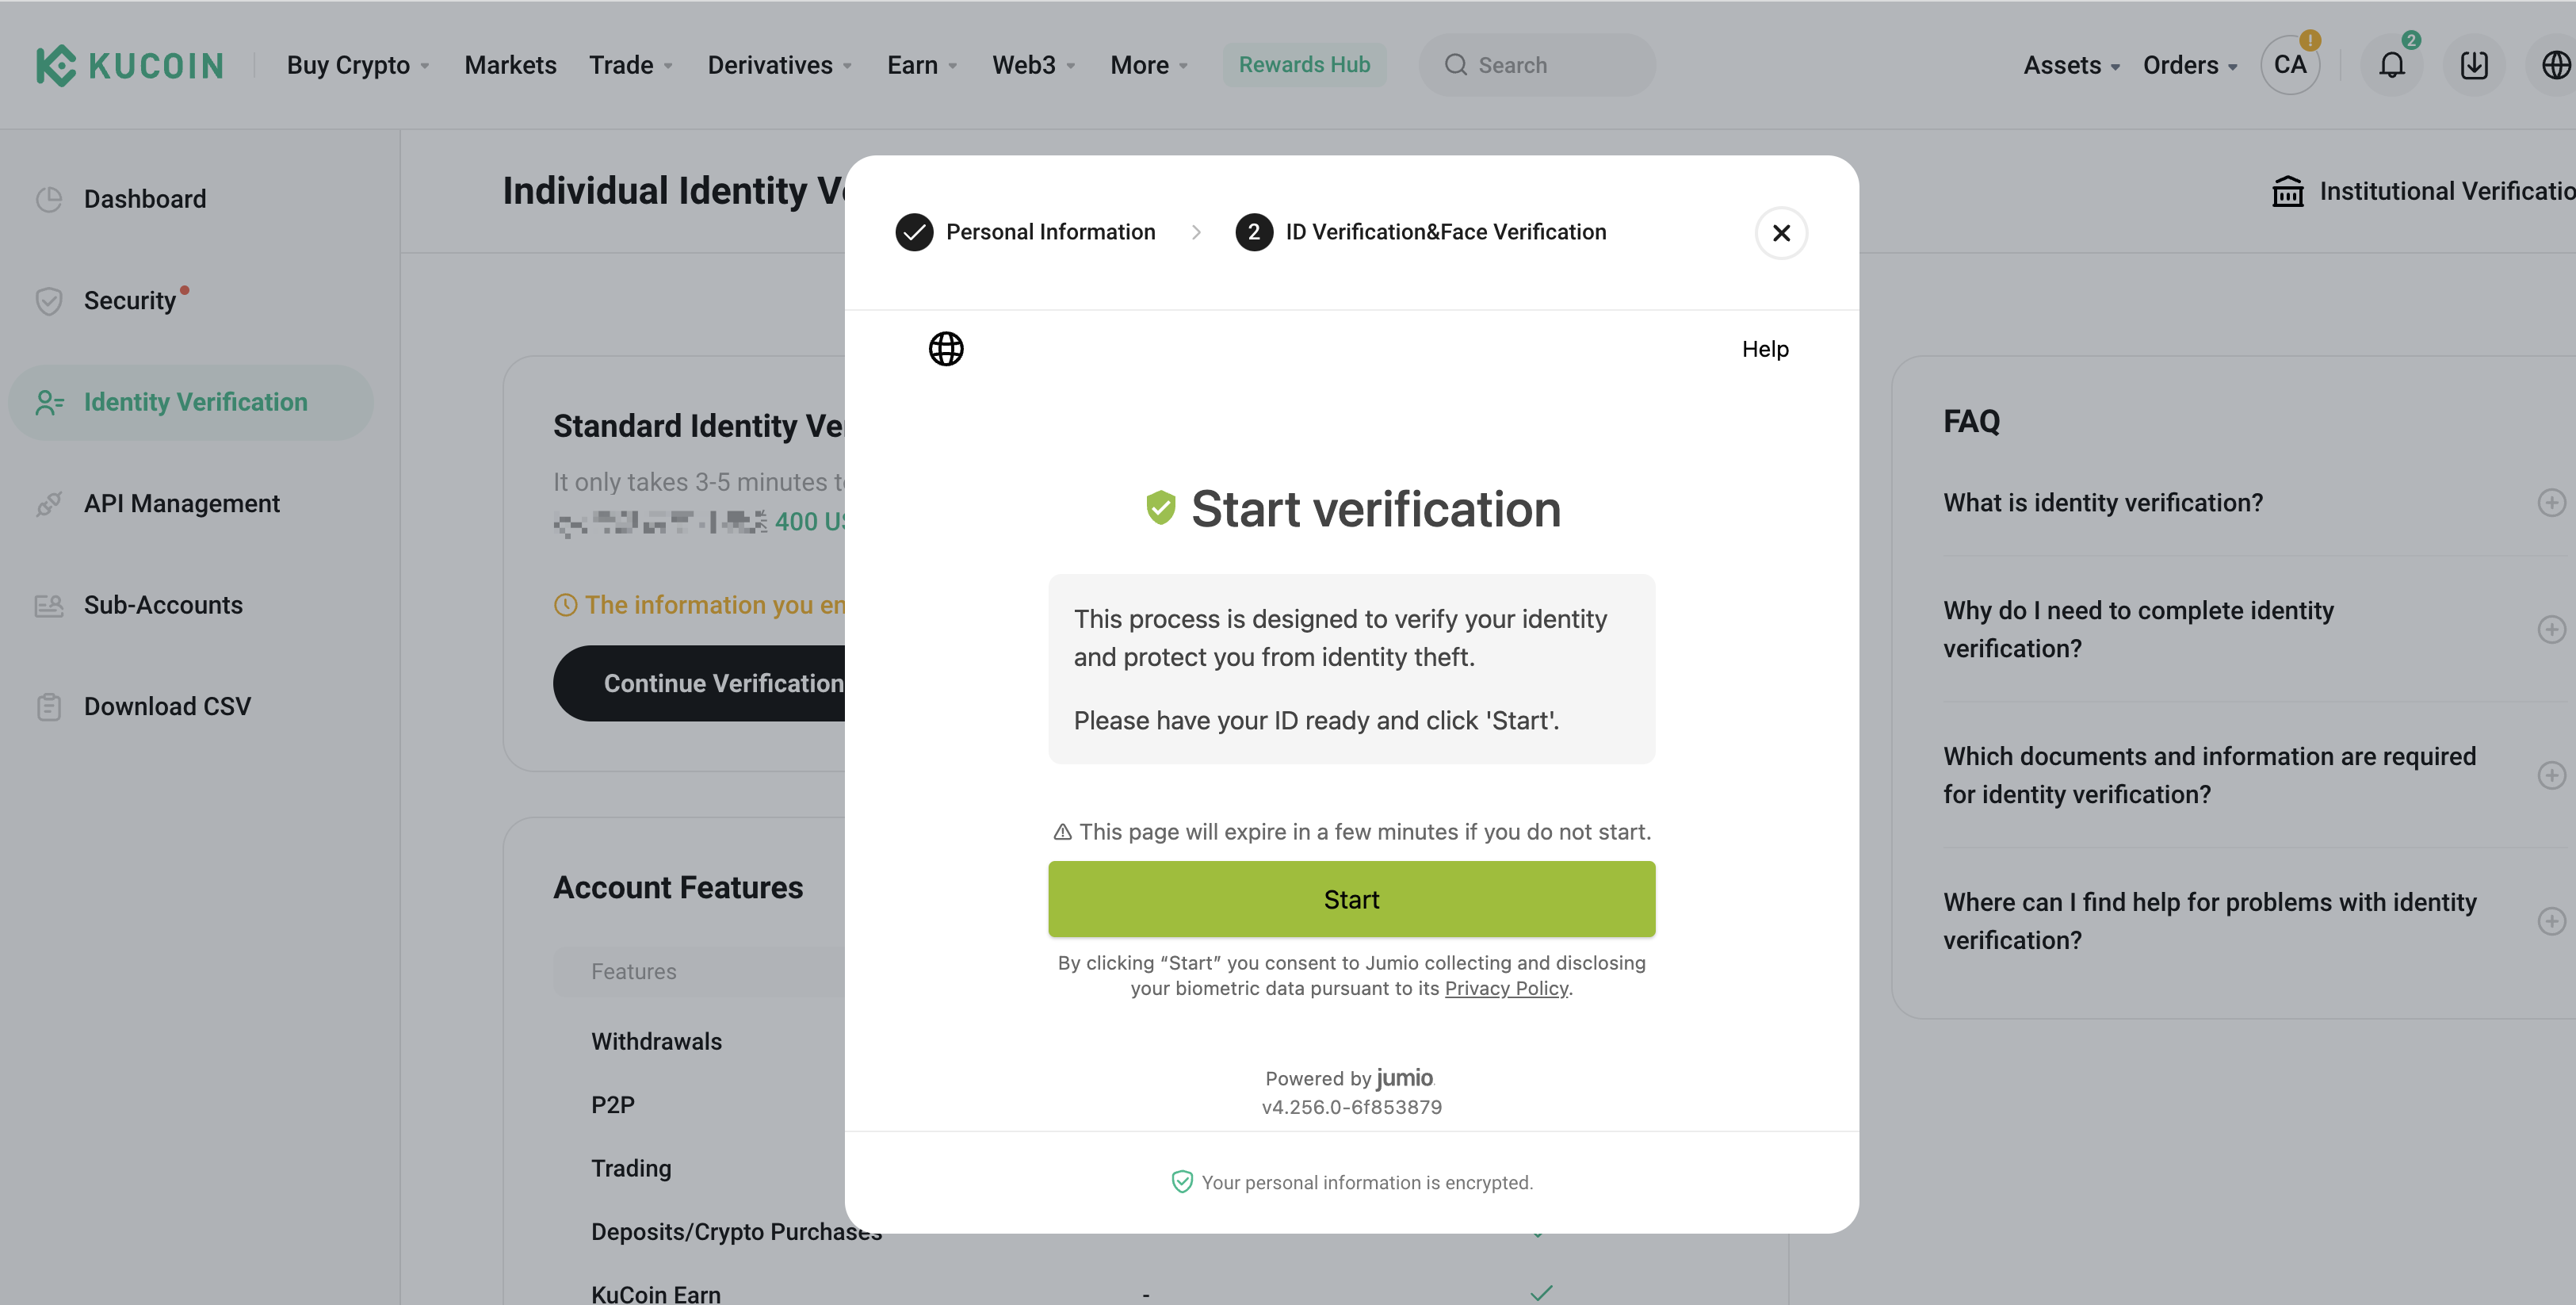The height and width of the screenshot is (1305, 2576).
Task: Click inside the Search field
Action: (x=1537, y=64)
